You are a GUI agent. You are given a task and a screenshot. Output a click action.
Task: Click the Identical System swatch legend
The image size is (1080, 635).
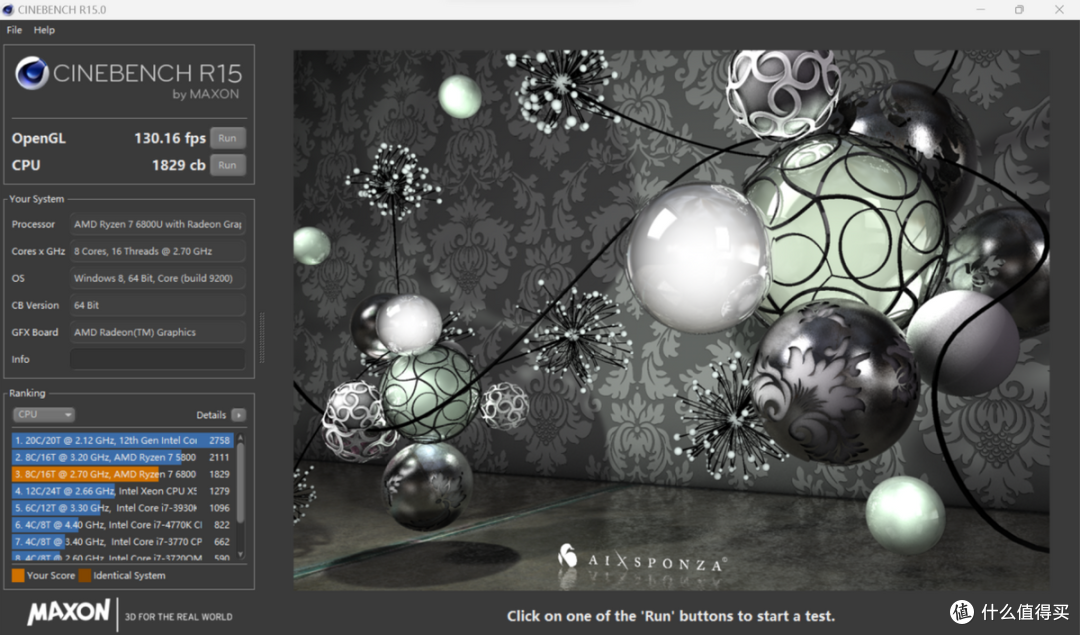pos(85,576)
